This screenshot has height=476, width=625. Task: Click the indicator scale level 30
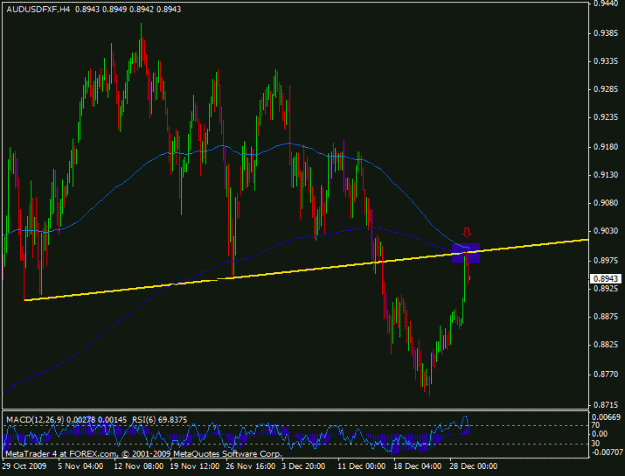pyautogui.click(x=596, y=443)
